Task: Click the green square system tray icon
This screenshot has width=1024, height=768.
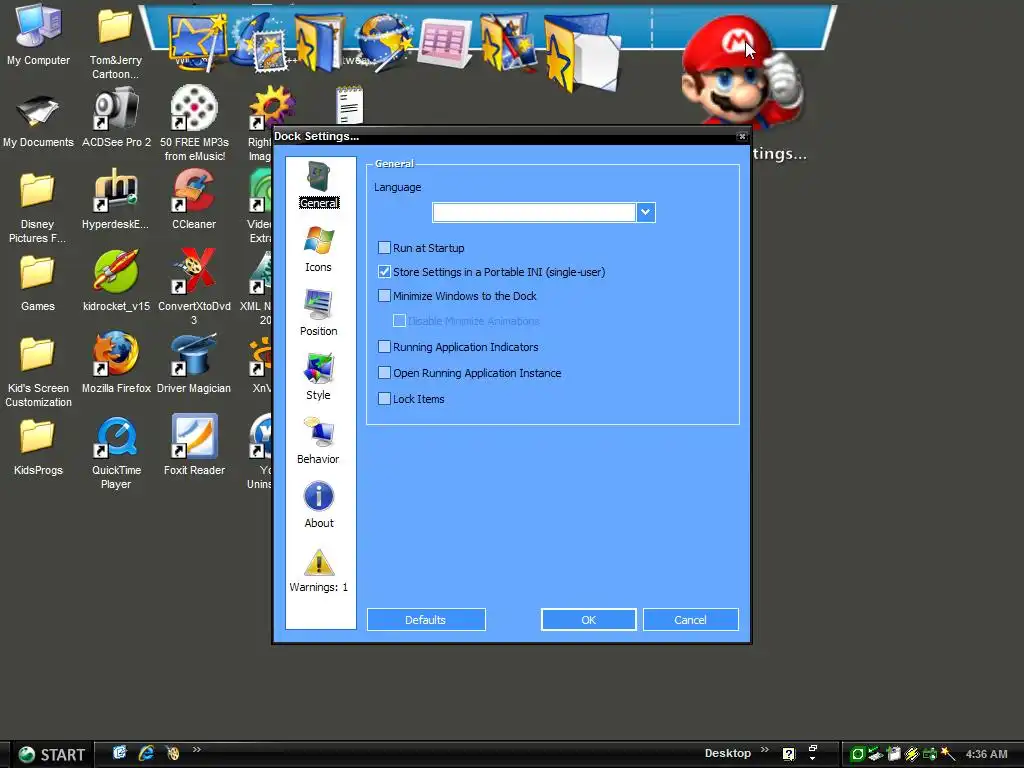Action: click(x=857, y=754)
